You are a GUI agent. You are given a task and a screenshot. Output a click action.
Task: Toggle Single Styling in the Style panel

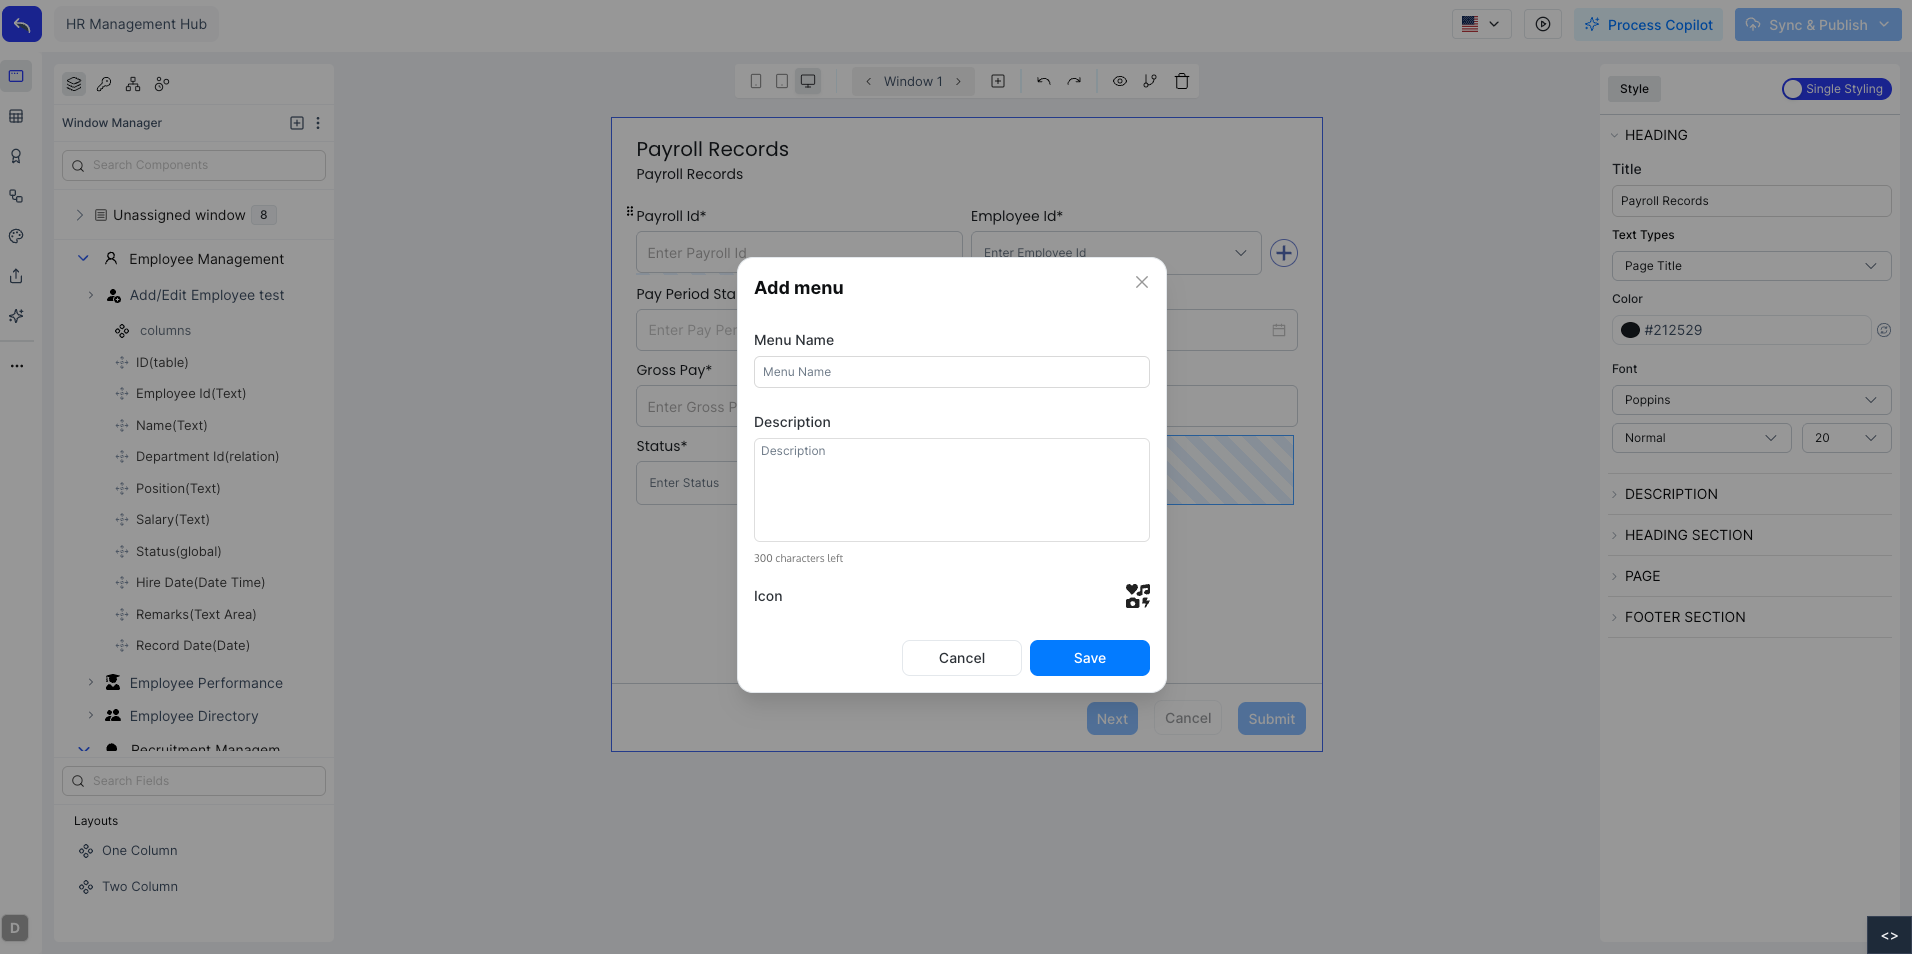1835,89
